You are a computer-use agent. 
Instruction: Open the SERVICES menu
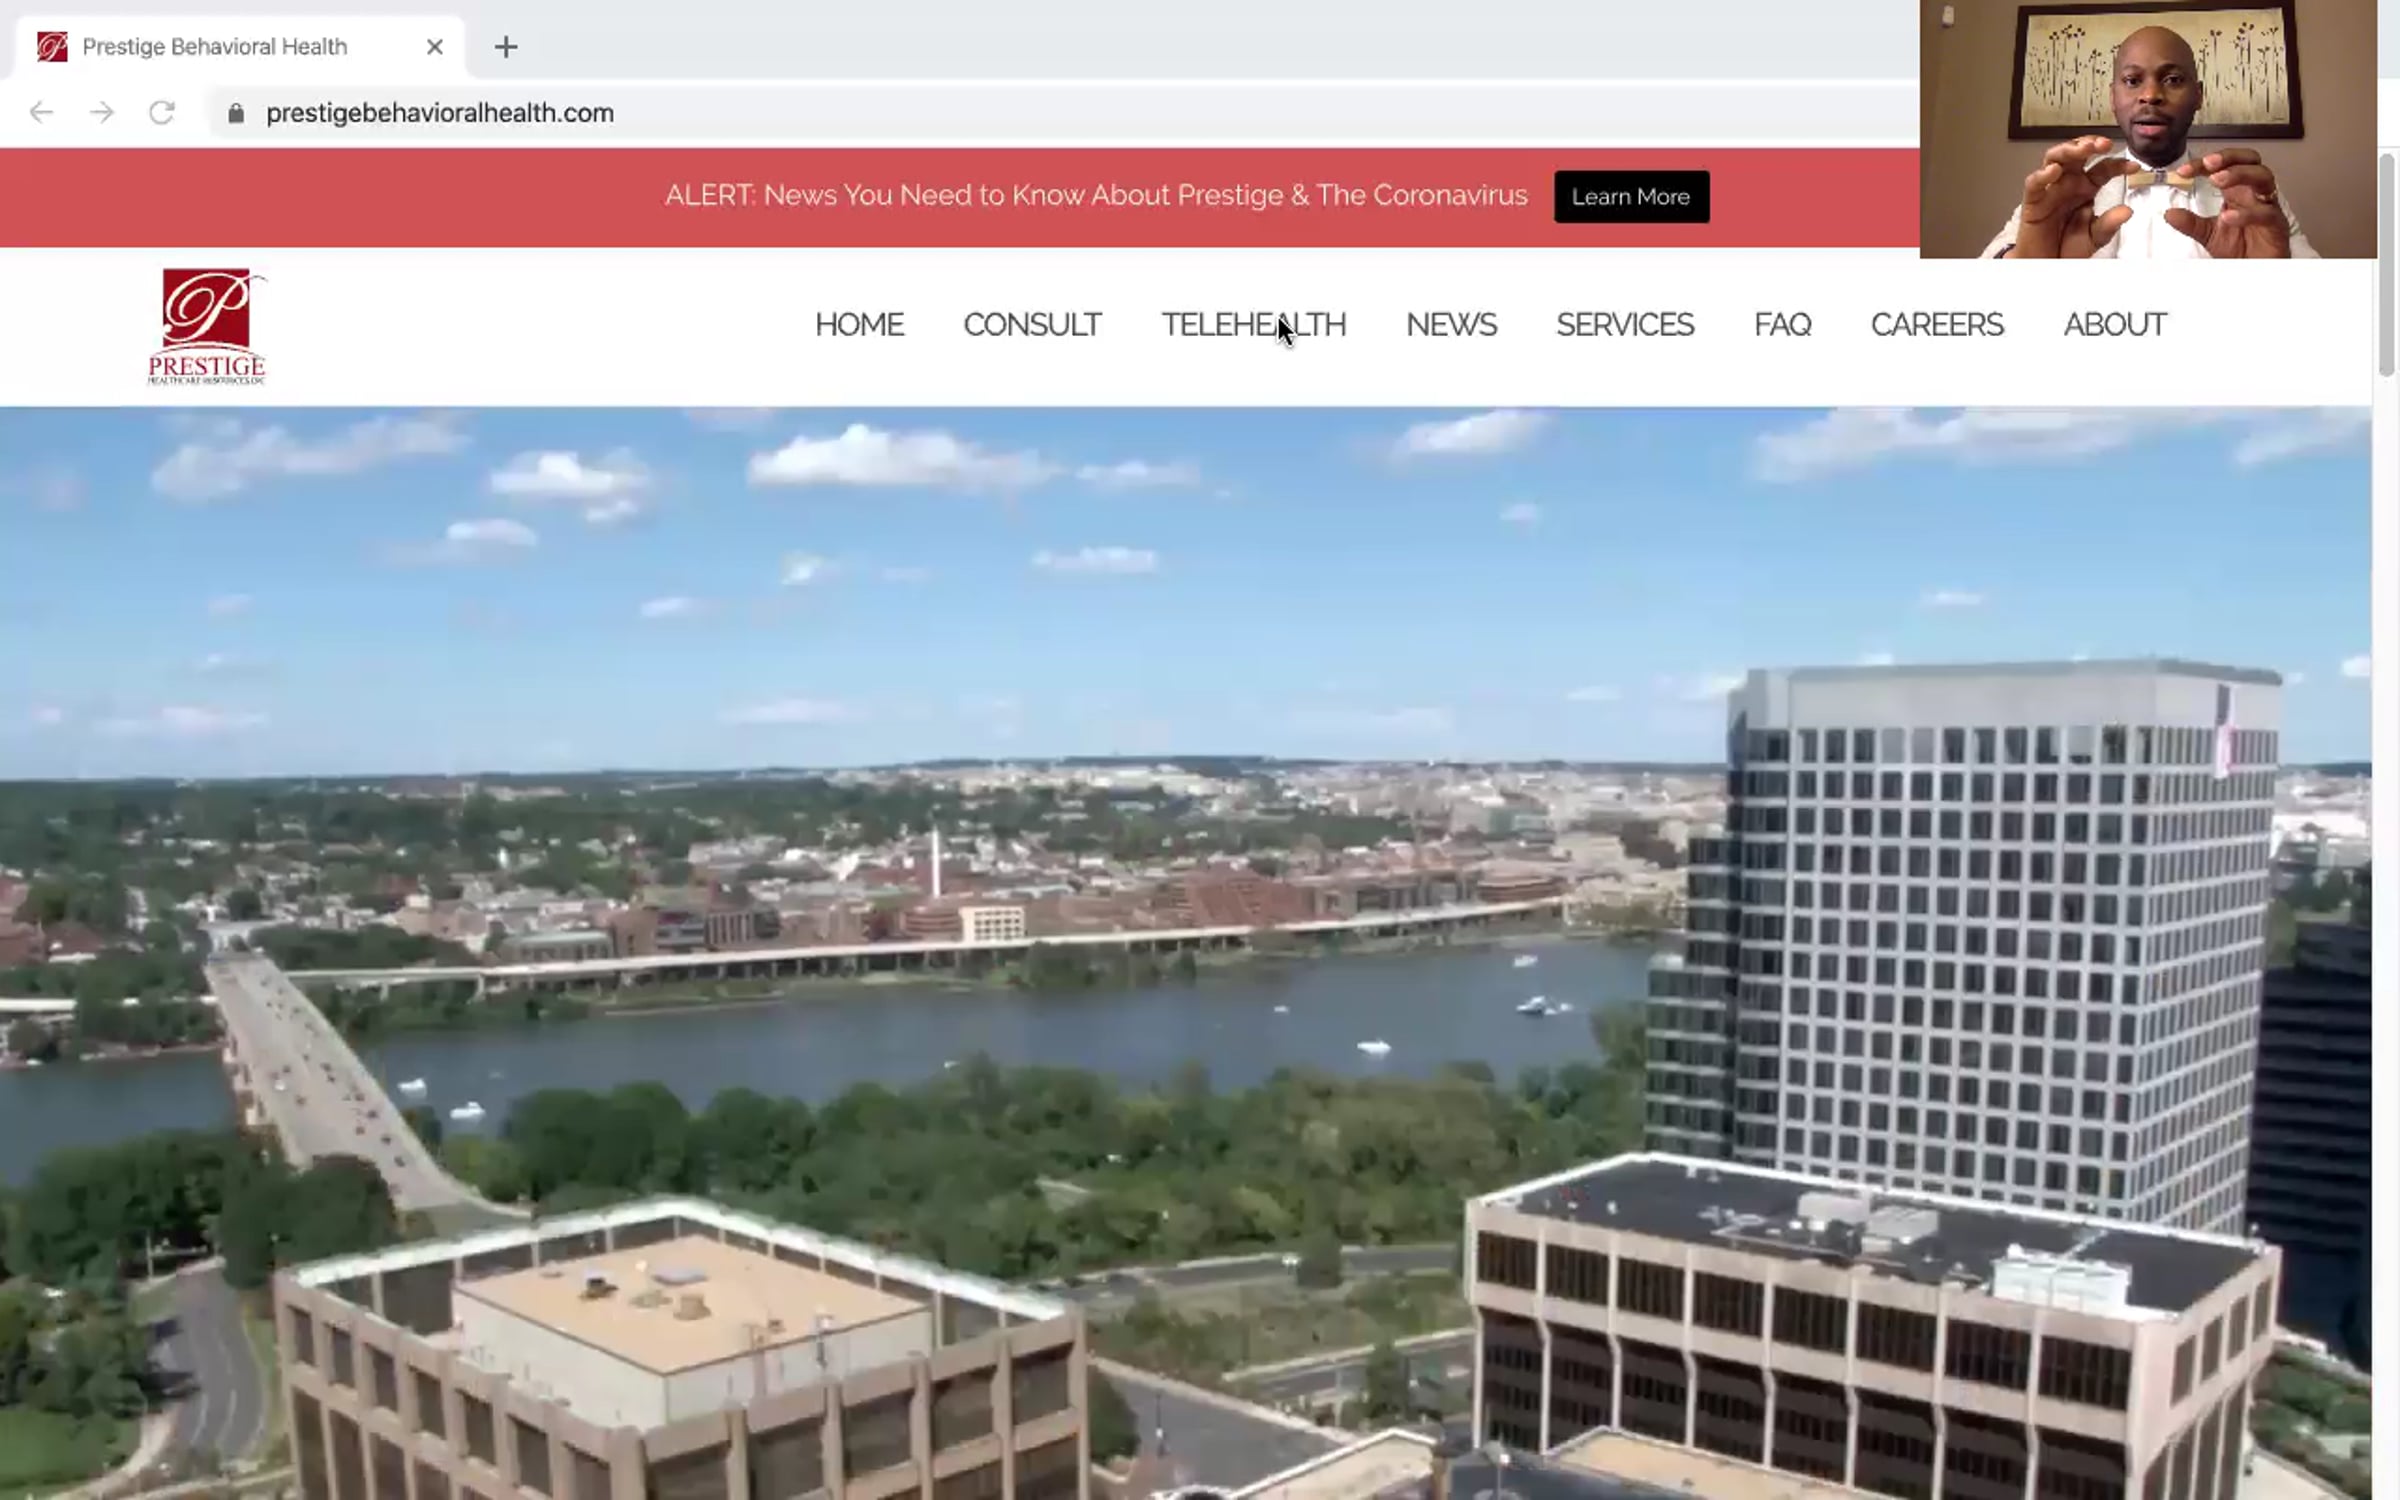pos(1625,325)
